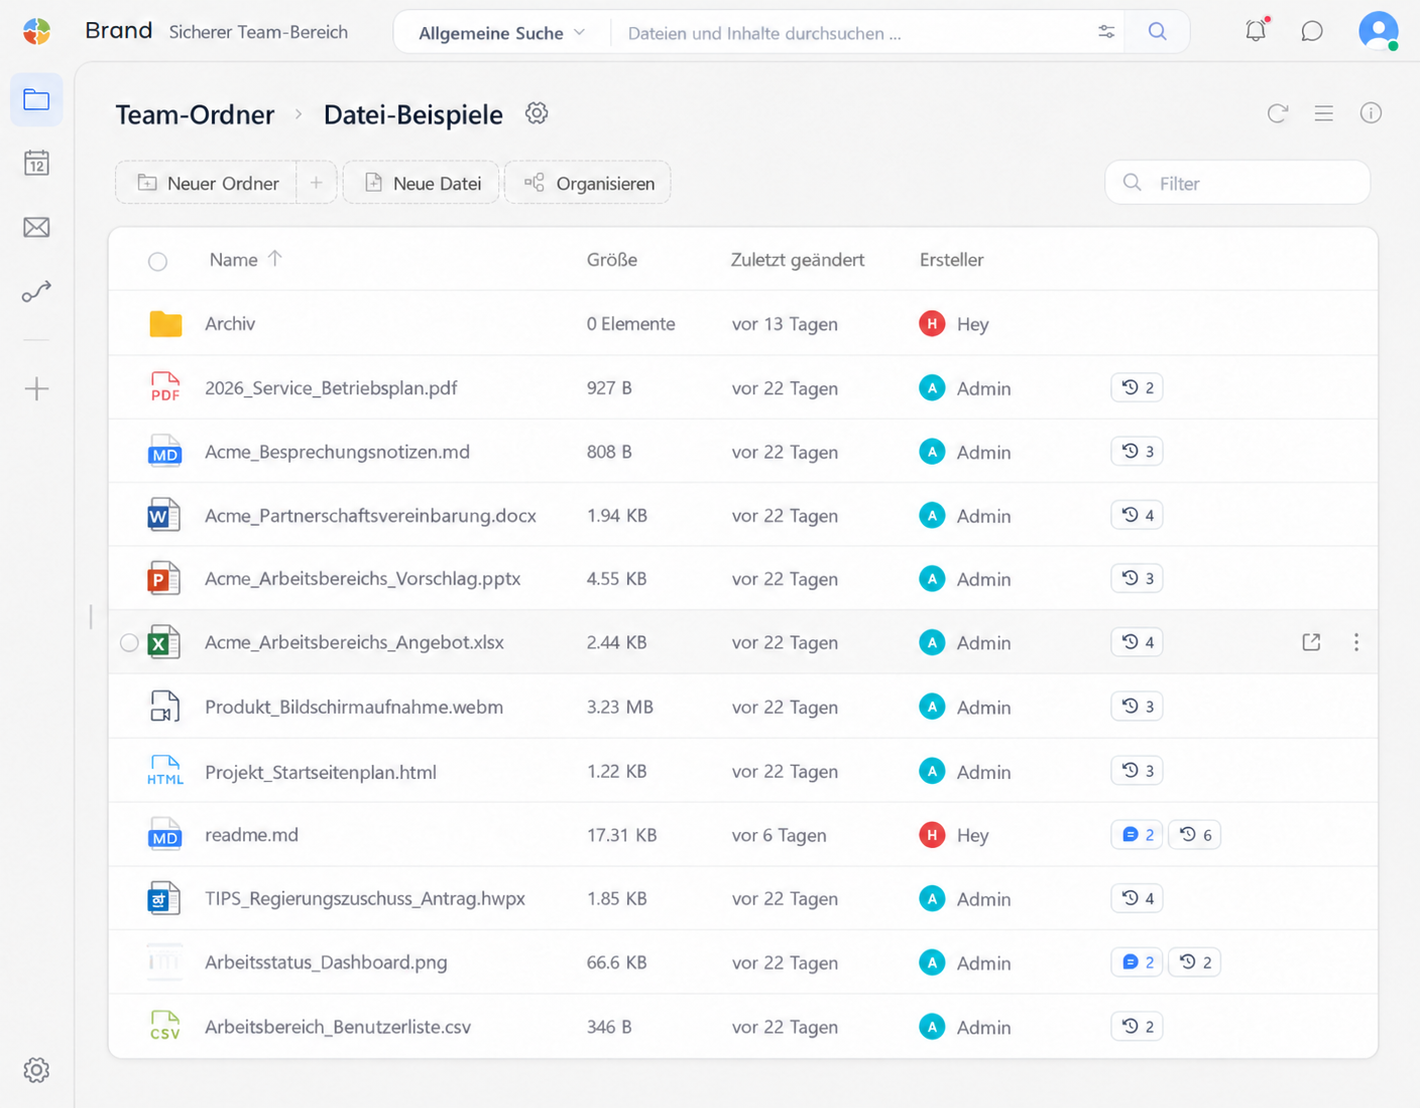Expand the plus dropdown next to Neuer Ordner
Image resolution: width=1420 pixels, height=1108 pixels.
316,183
